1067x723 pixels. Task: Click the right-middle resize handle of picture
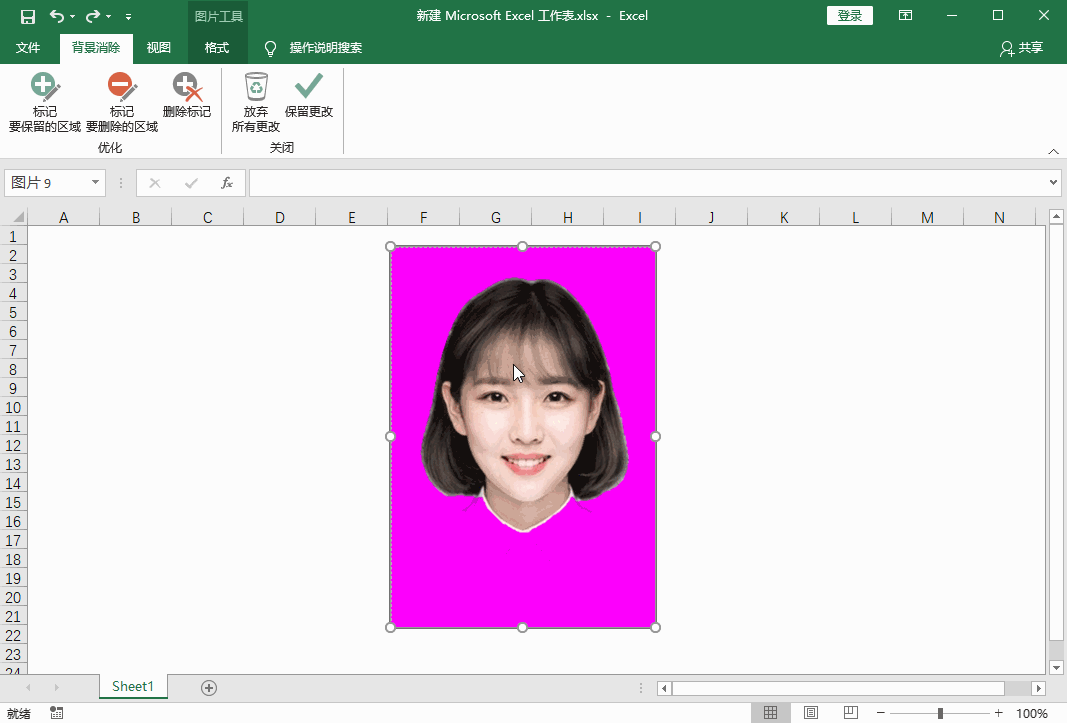pyautogui.click(x=656, y=436)
